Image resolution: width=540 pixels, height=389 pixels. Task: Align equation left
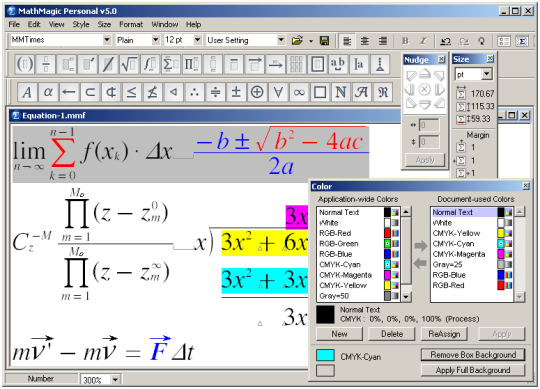(x=347, y=41)
